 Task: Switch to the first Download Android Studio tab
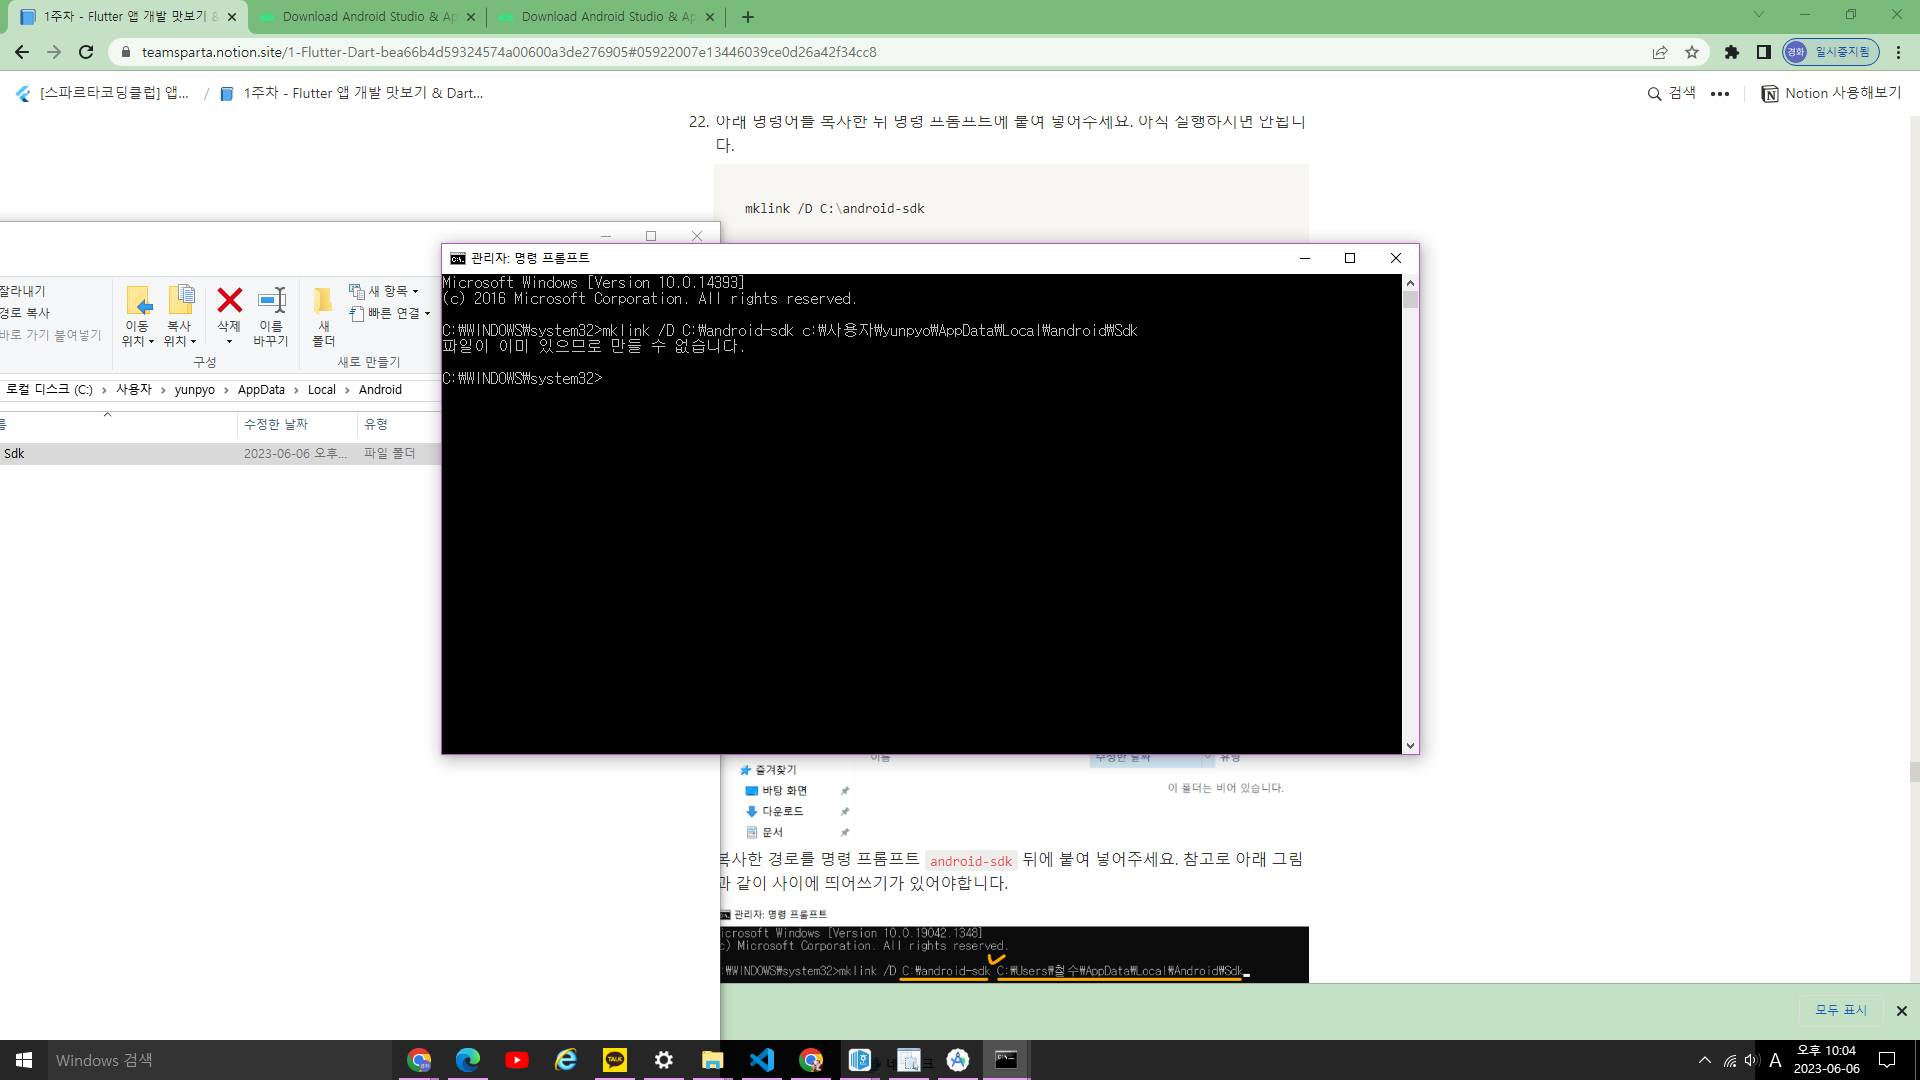(369, 17)
